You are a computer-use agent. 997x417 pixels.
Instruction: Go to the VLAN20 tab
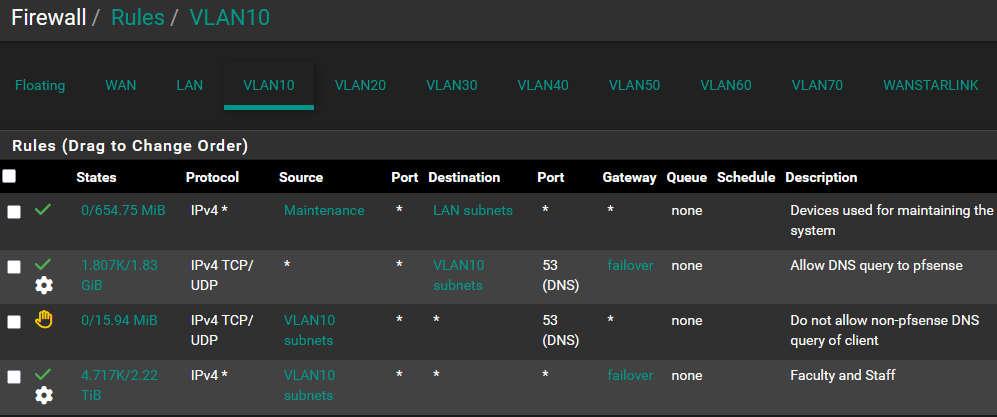click(360, 85)
